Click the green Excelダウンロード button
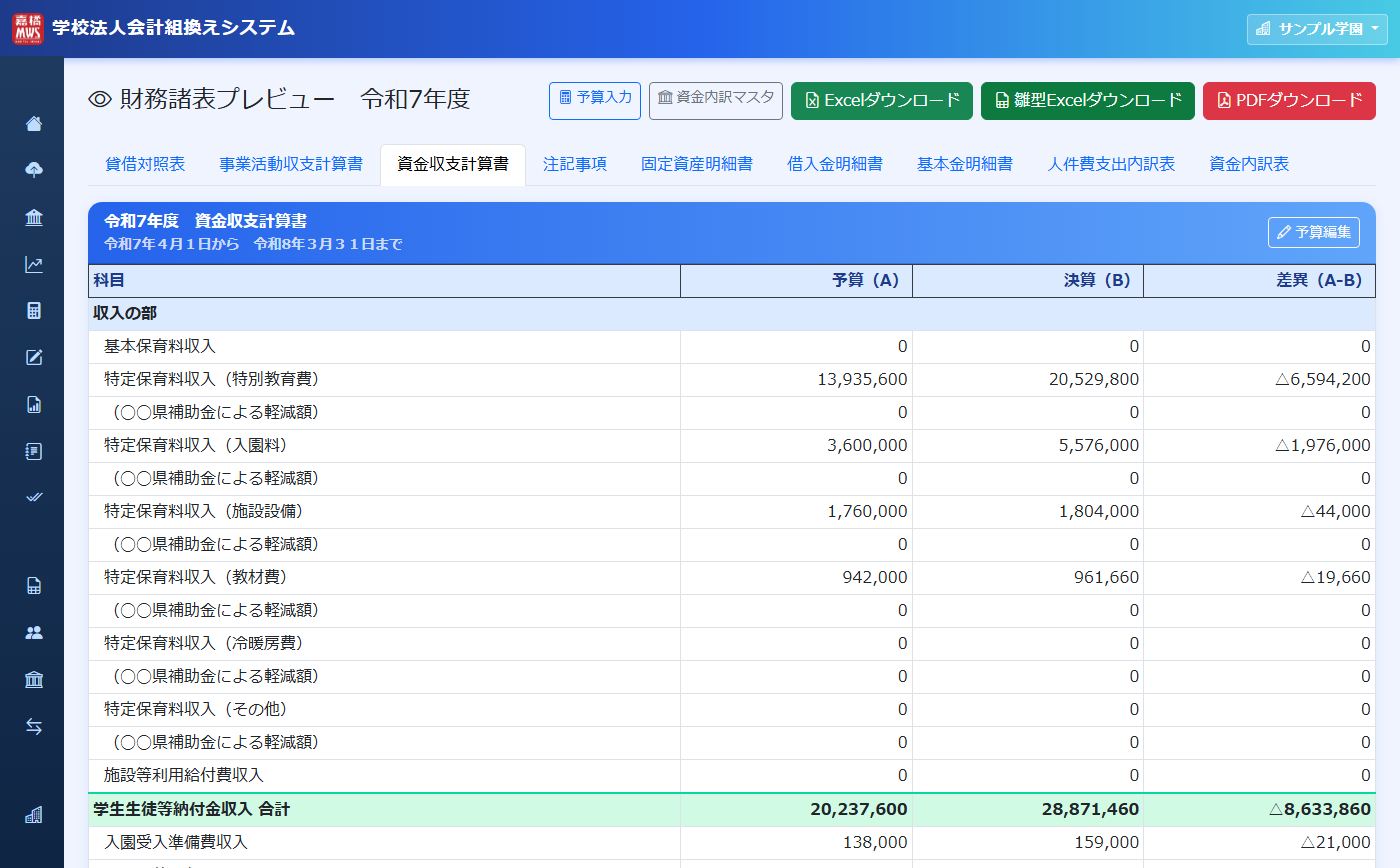Image resolution: width=1400 pixels, height=868 pixels. click(882, 100)
